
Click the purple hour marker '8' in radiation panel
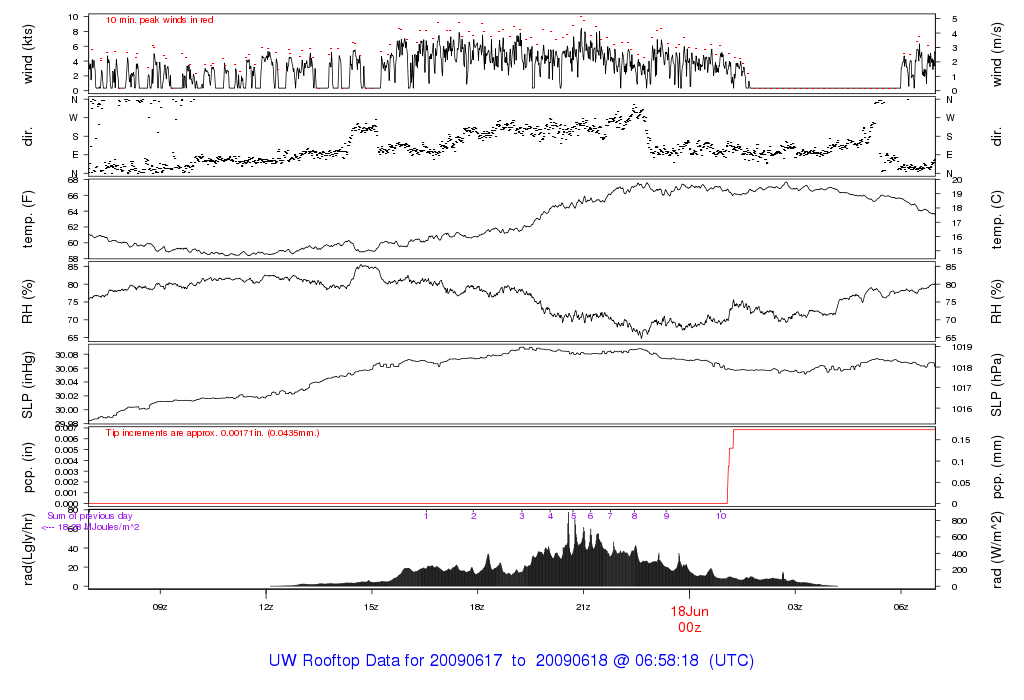[x=634, y=516]
